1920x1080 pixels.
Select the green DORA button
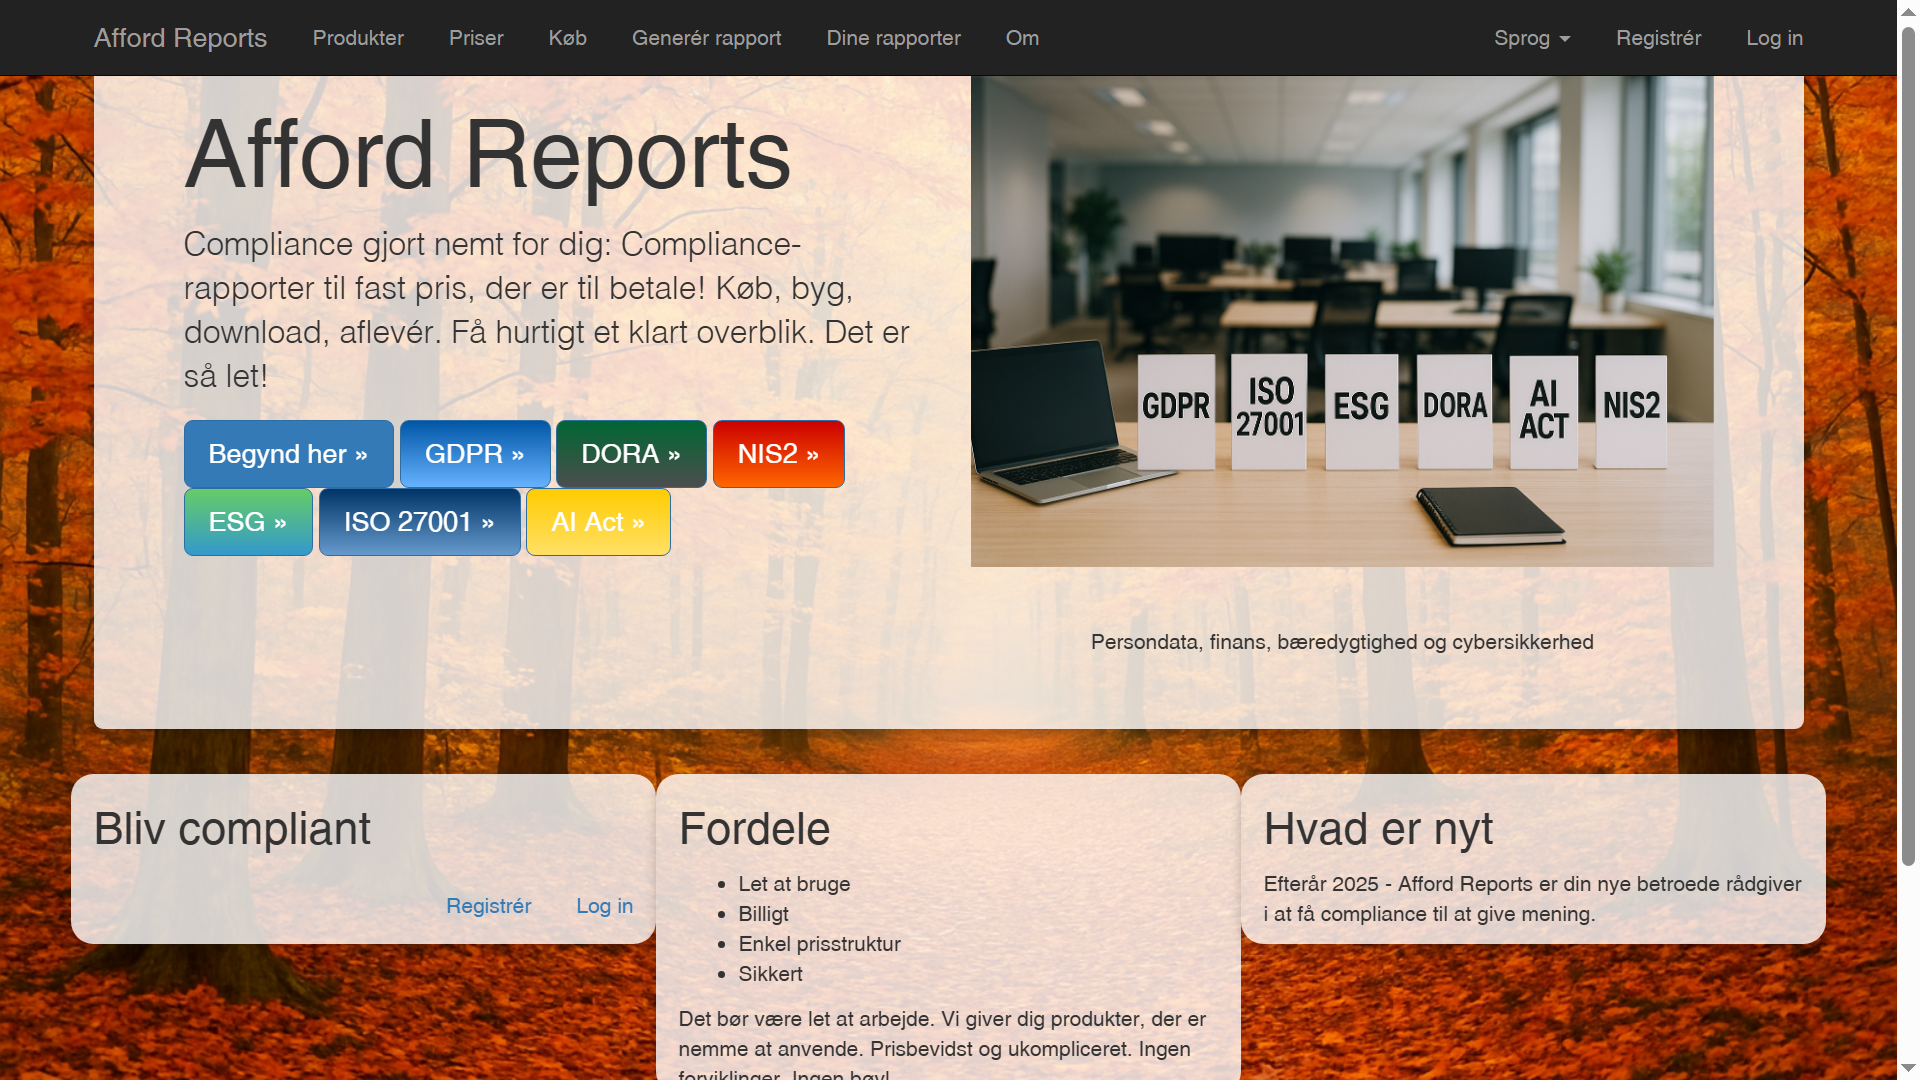[630, 453]
